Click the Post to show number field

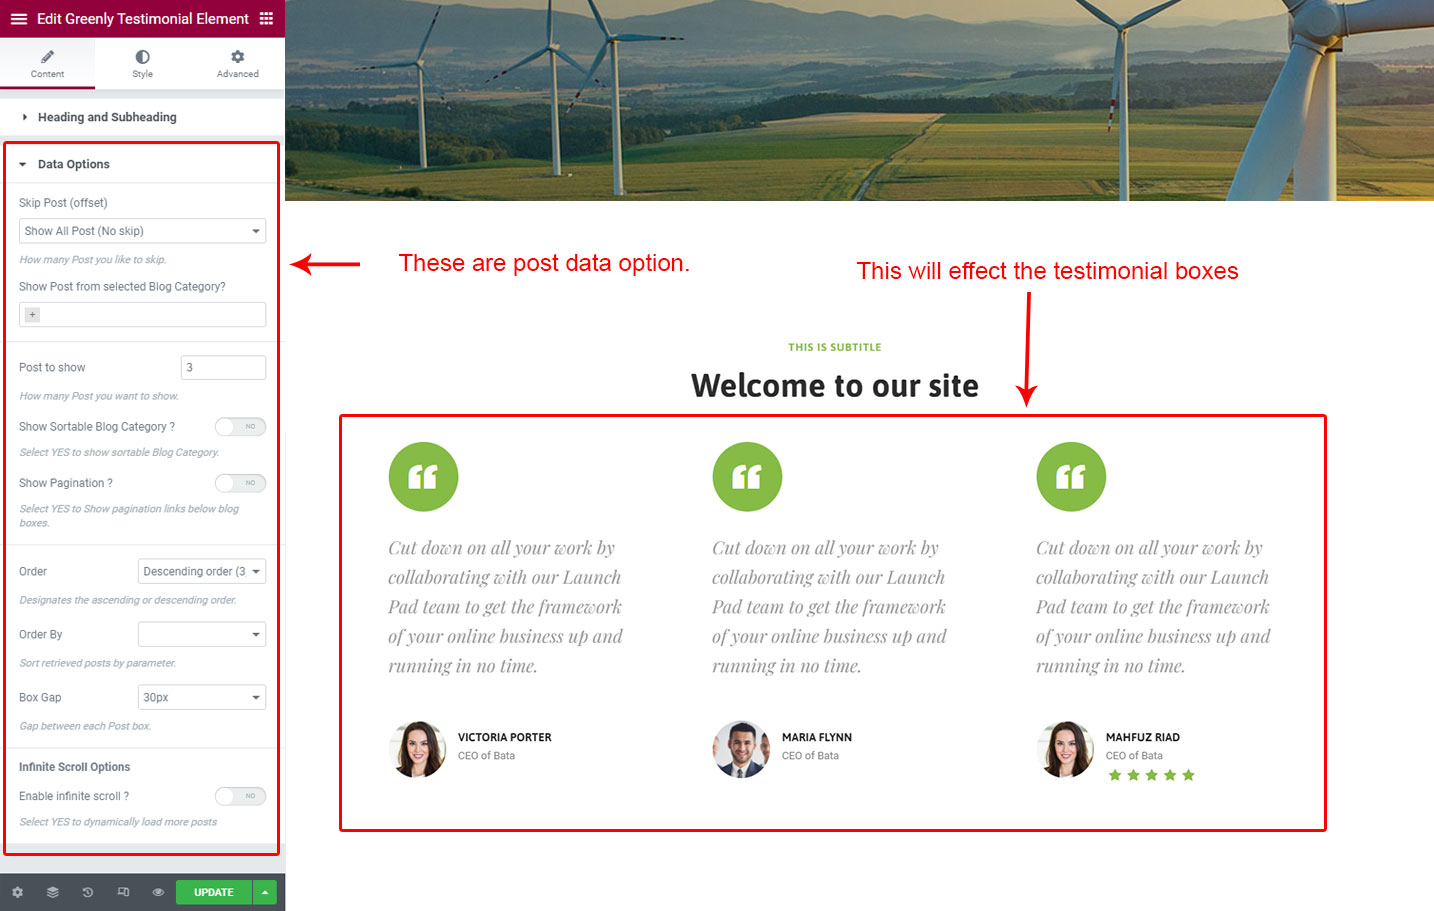coord(223,368)
